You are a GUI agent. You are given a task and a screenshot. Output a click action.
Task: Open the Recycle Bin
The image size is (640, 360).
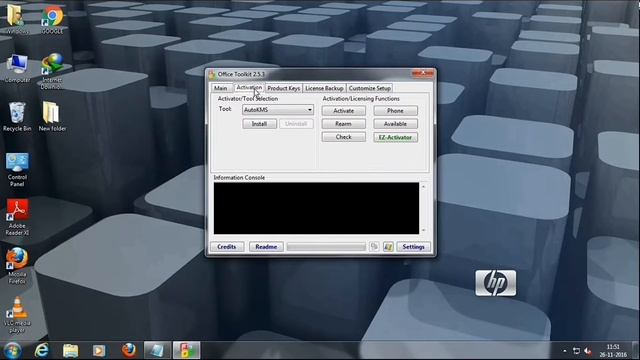click(17, 117)
